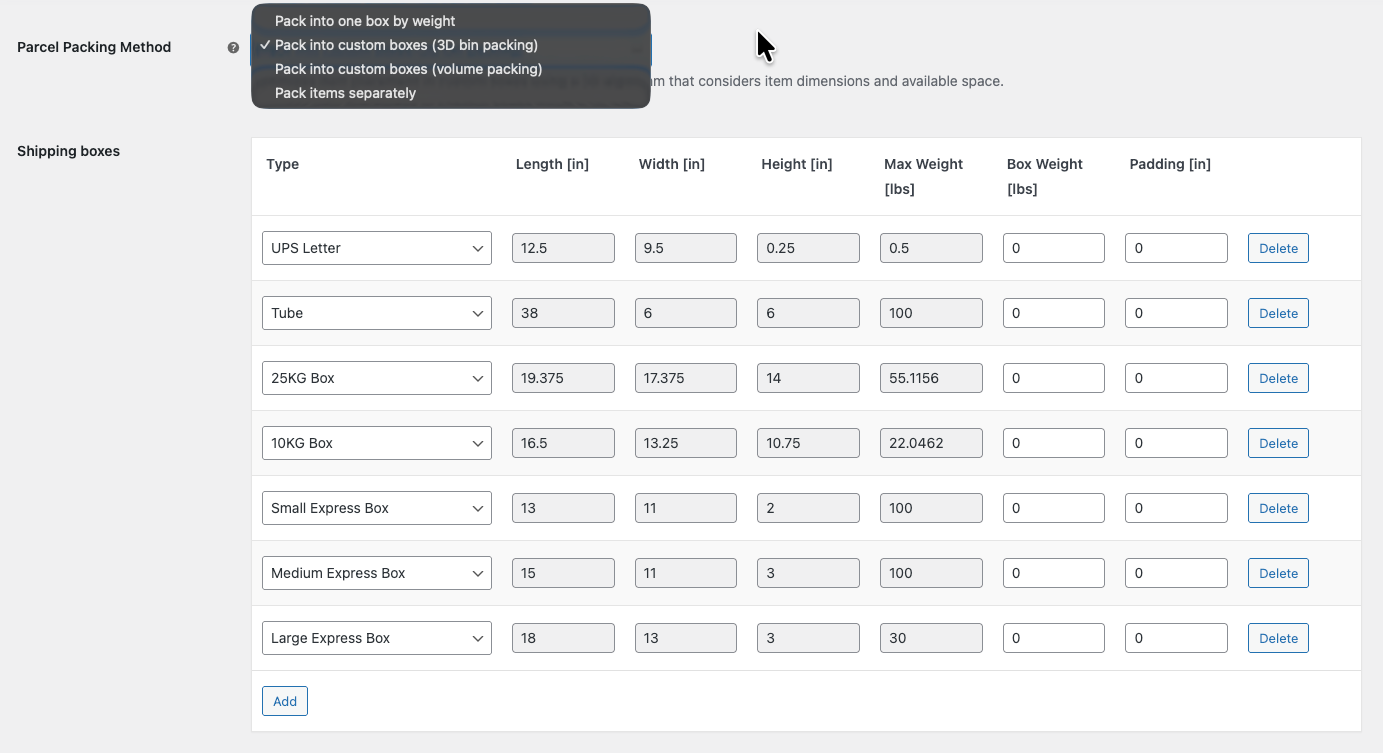The width and height of the screenshot is (1383, 753).
Task: Select 'Pack items separately' option
Action: 345,93
